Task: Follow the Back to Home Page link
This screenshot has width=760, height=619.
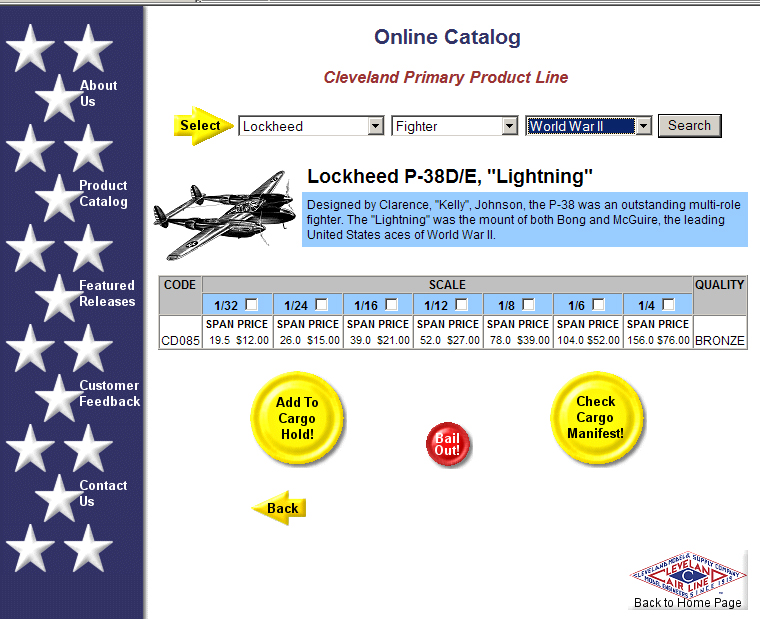Action: (688, 602)
